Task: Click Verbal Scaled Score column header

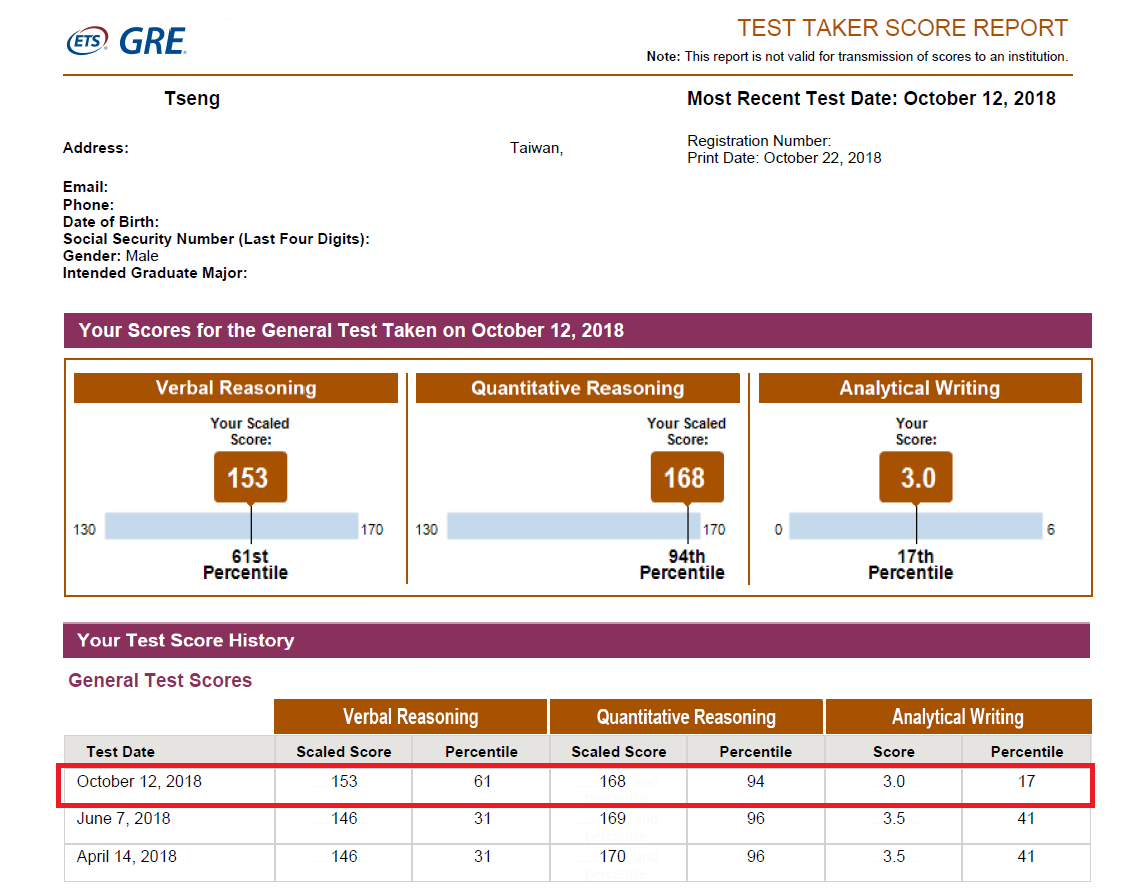Action: click(343, 752)
